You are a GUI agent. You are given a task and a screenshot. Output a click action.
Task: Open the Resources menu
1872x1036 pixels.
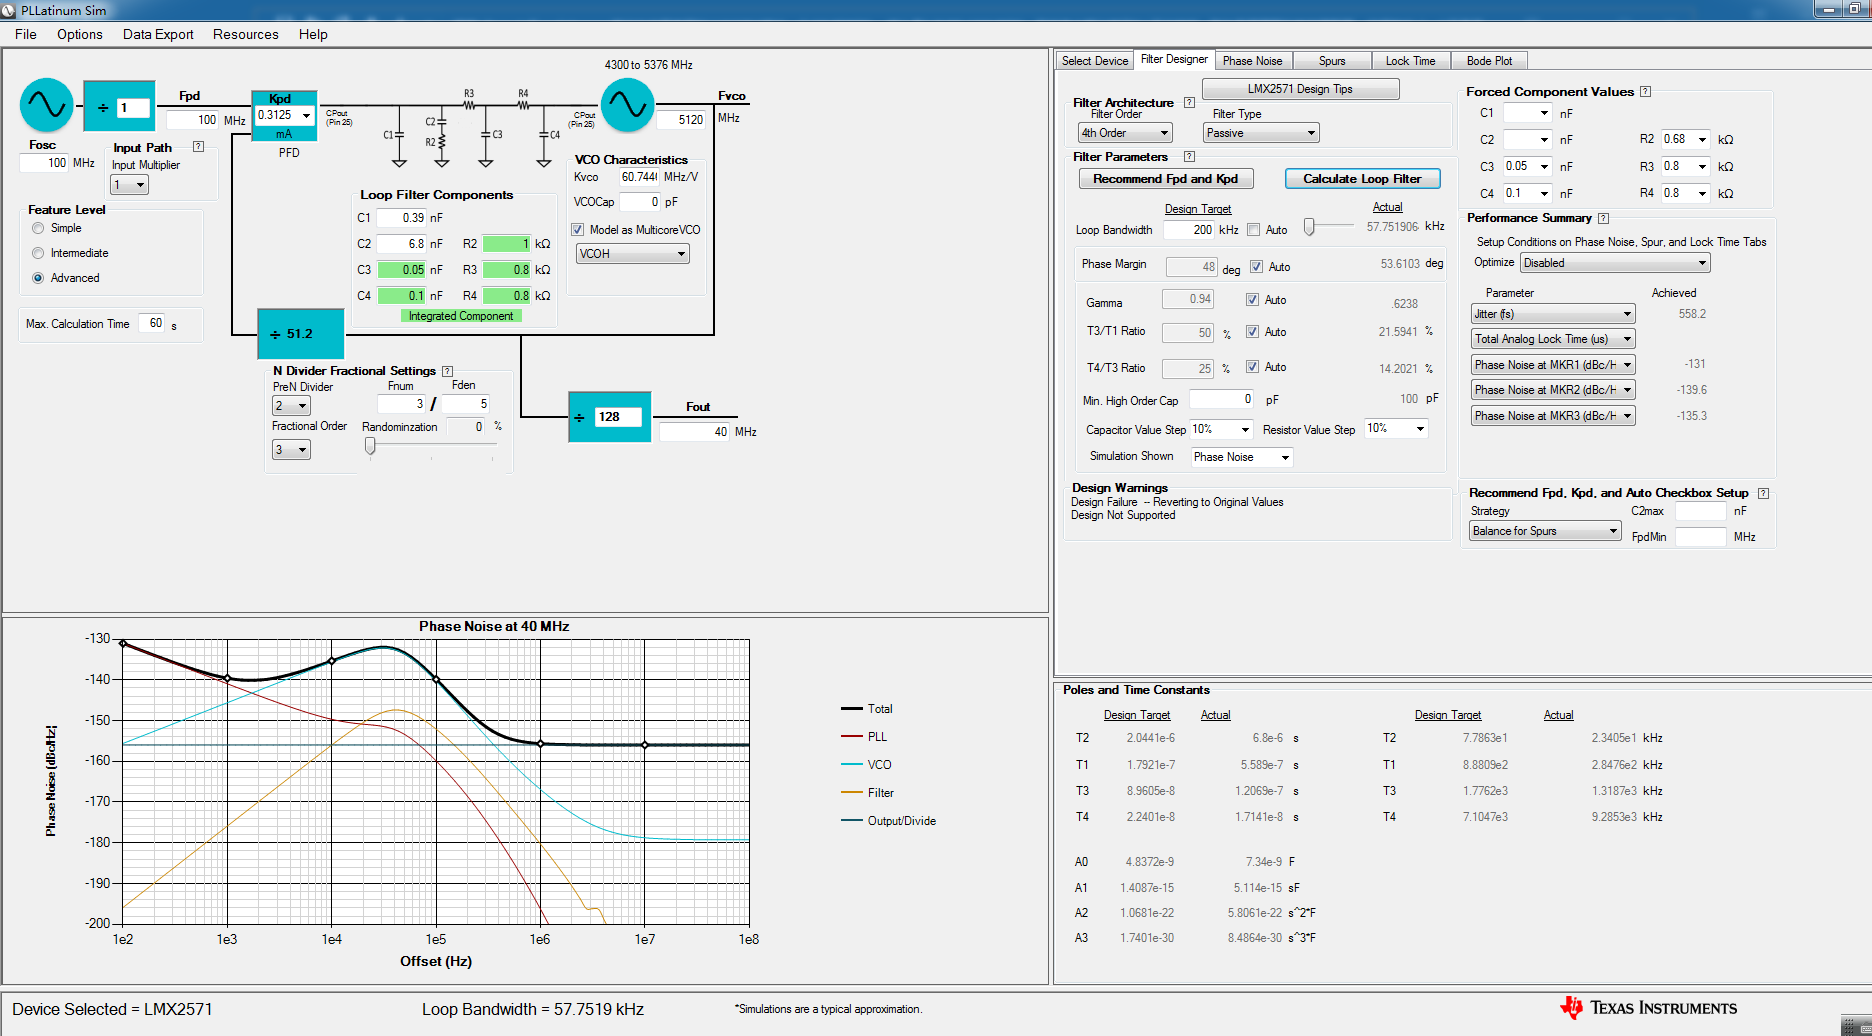246,34
